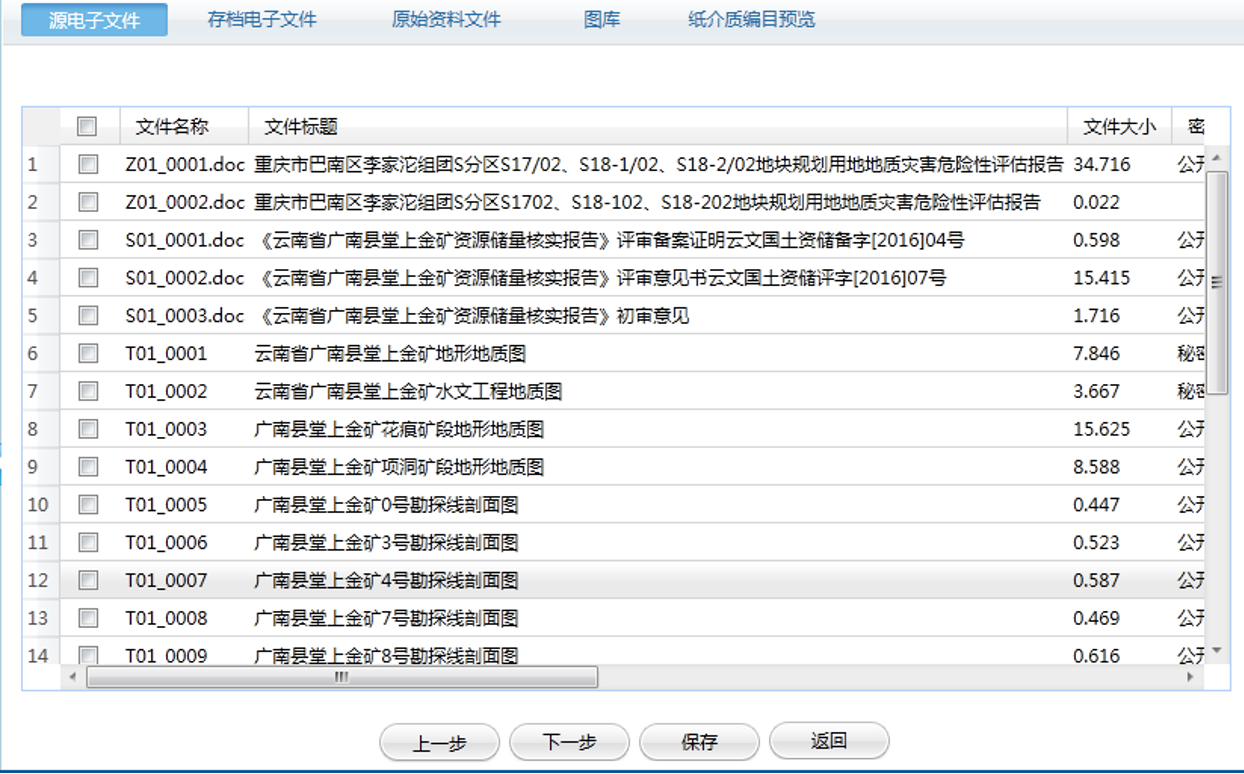Toggle the select-all checkbox in header
Image resolution: width=1244 pixels, height=774 pixels.
tap(87, 126)
